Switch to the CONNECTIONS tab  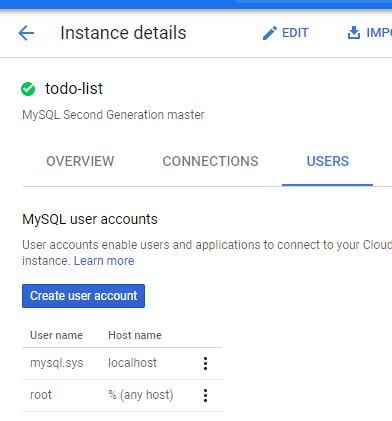point(210,161)
